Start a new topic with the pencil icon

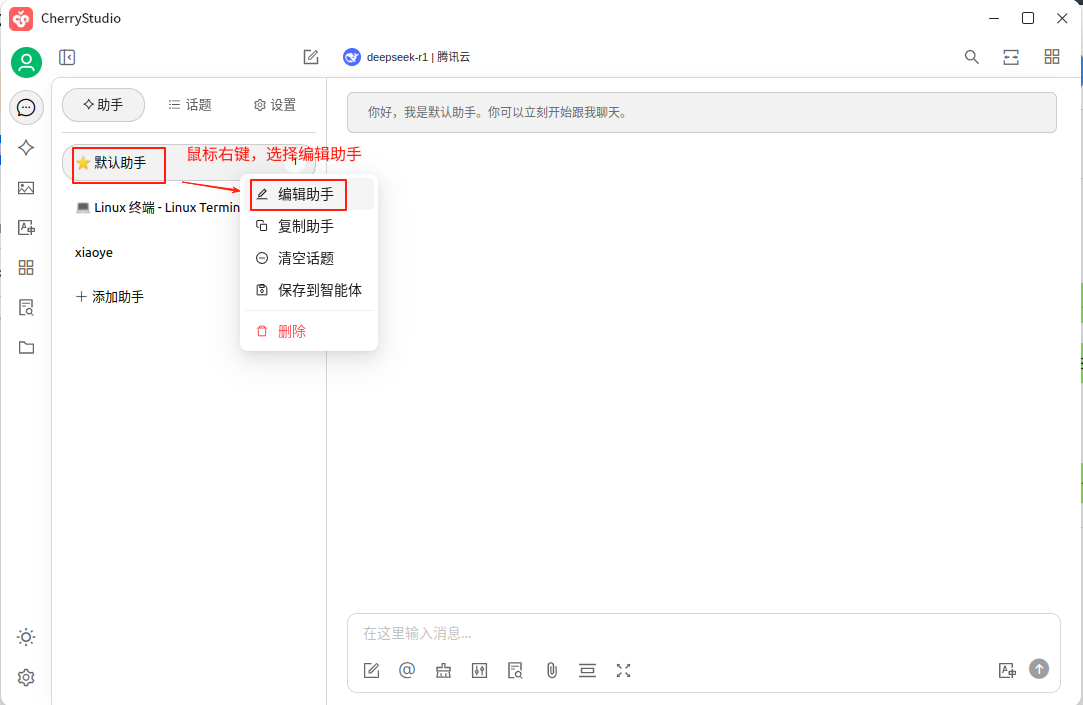[309, 57]
